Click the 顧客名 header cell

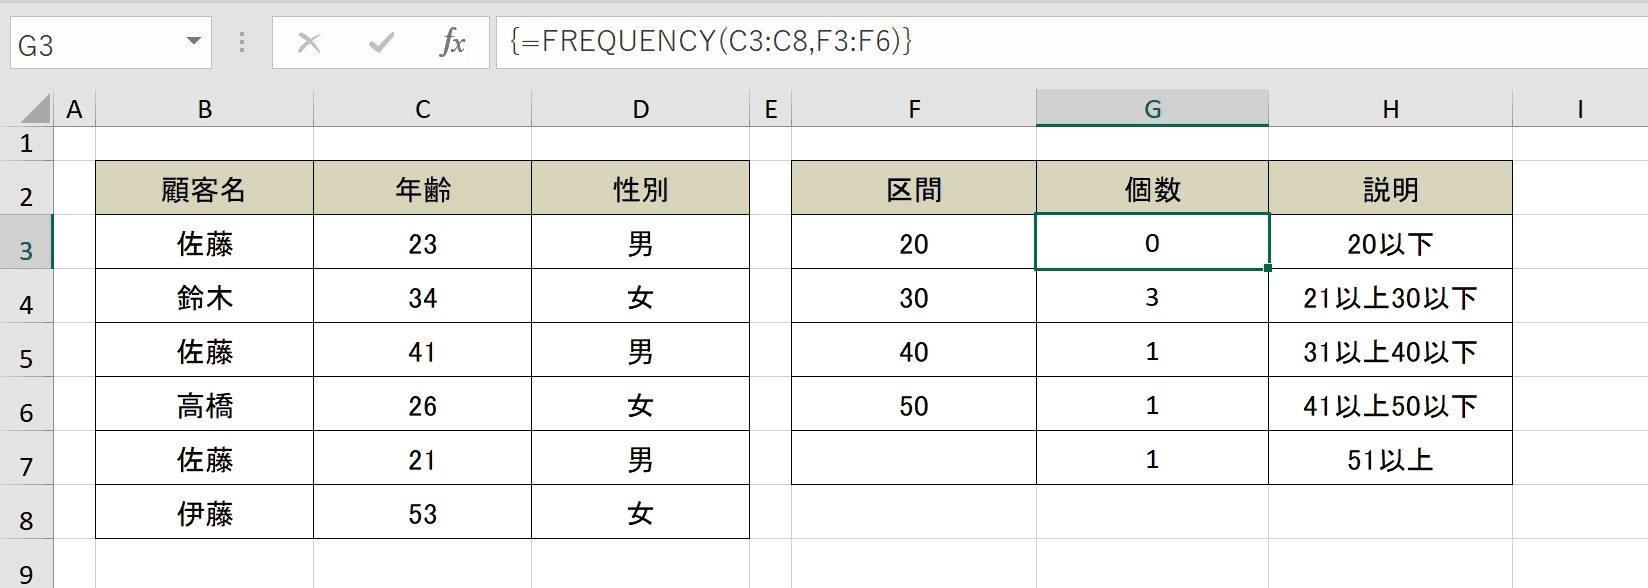[205, 188]
